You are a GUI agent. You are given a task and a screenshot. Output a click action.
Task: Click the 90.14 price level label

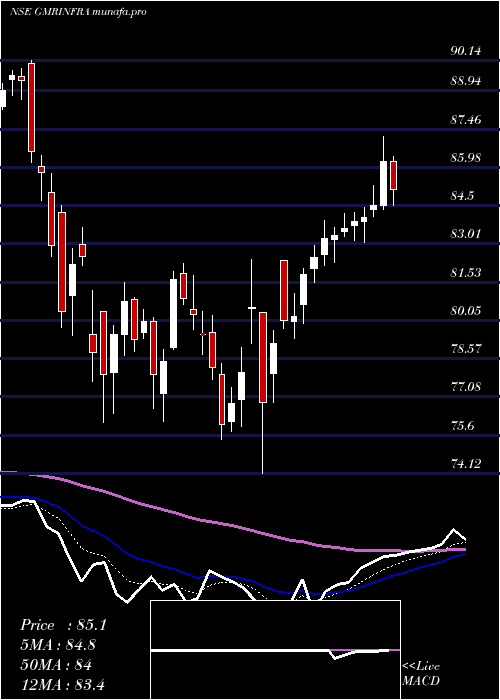point(466,51)
